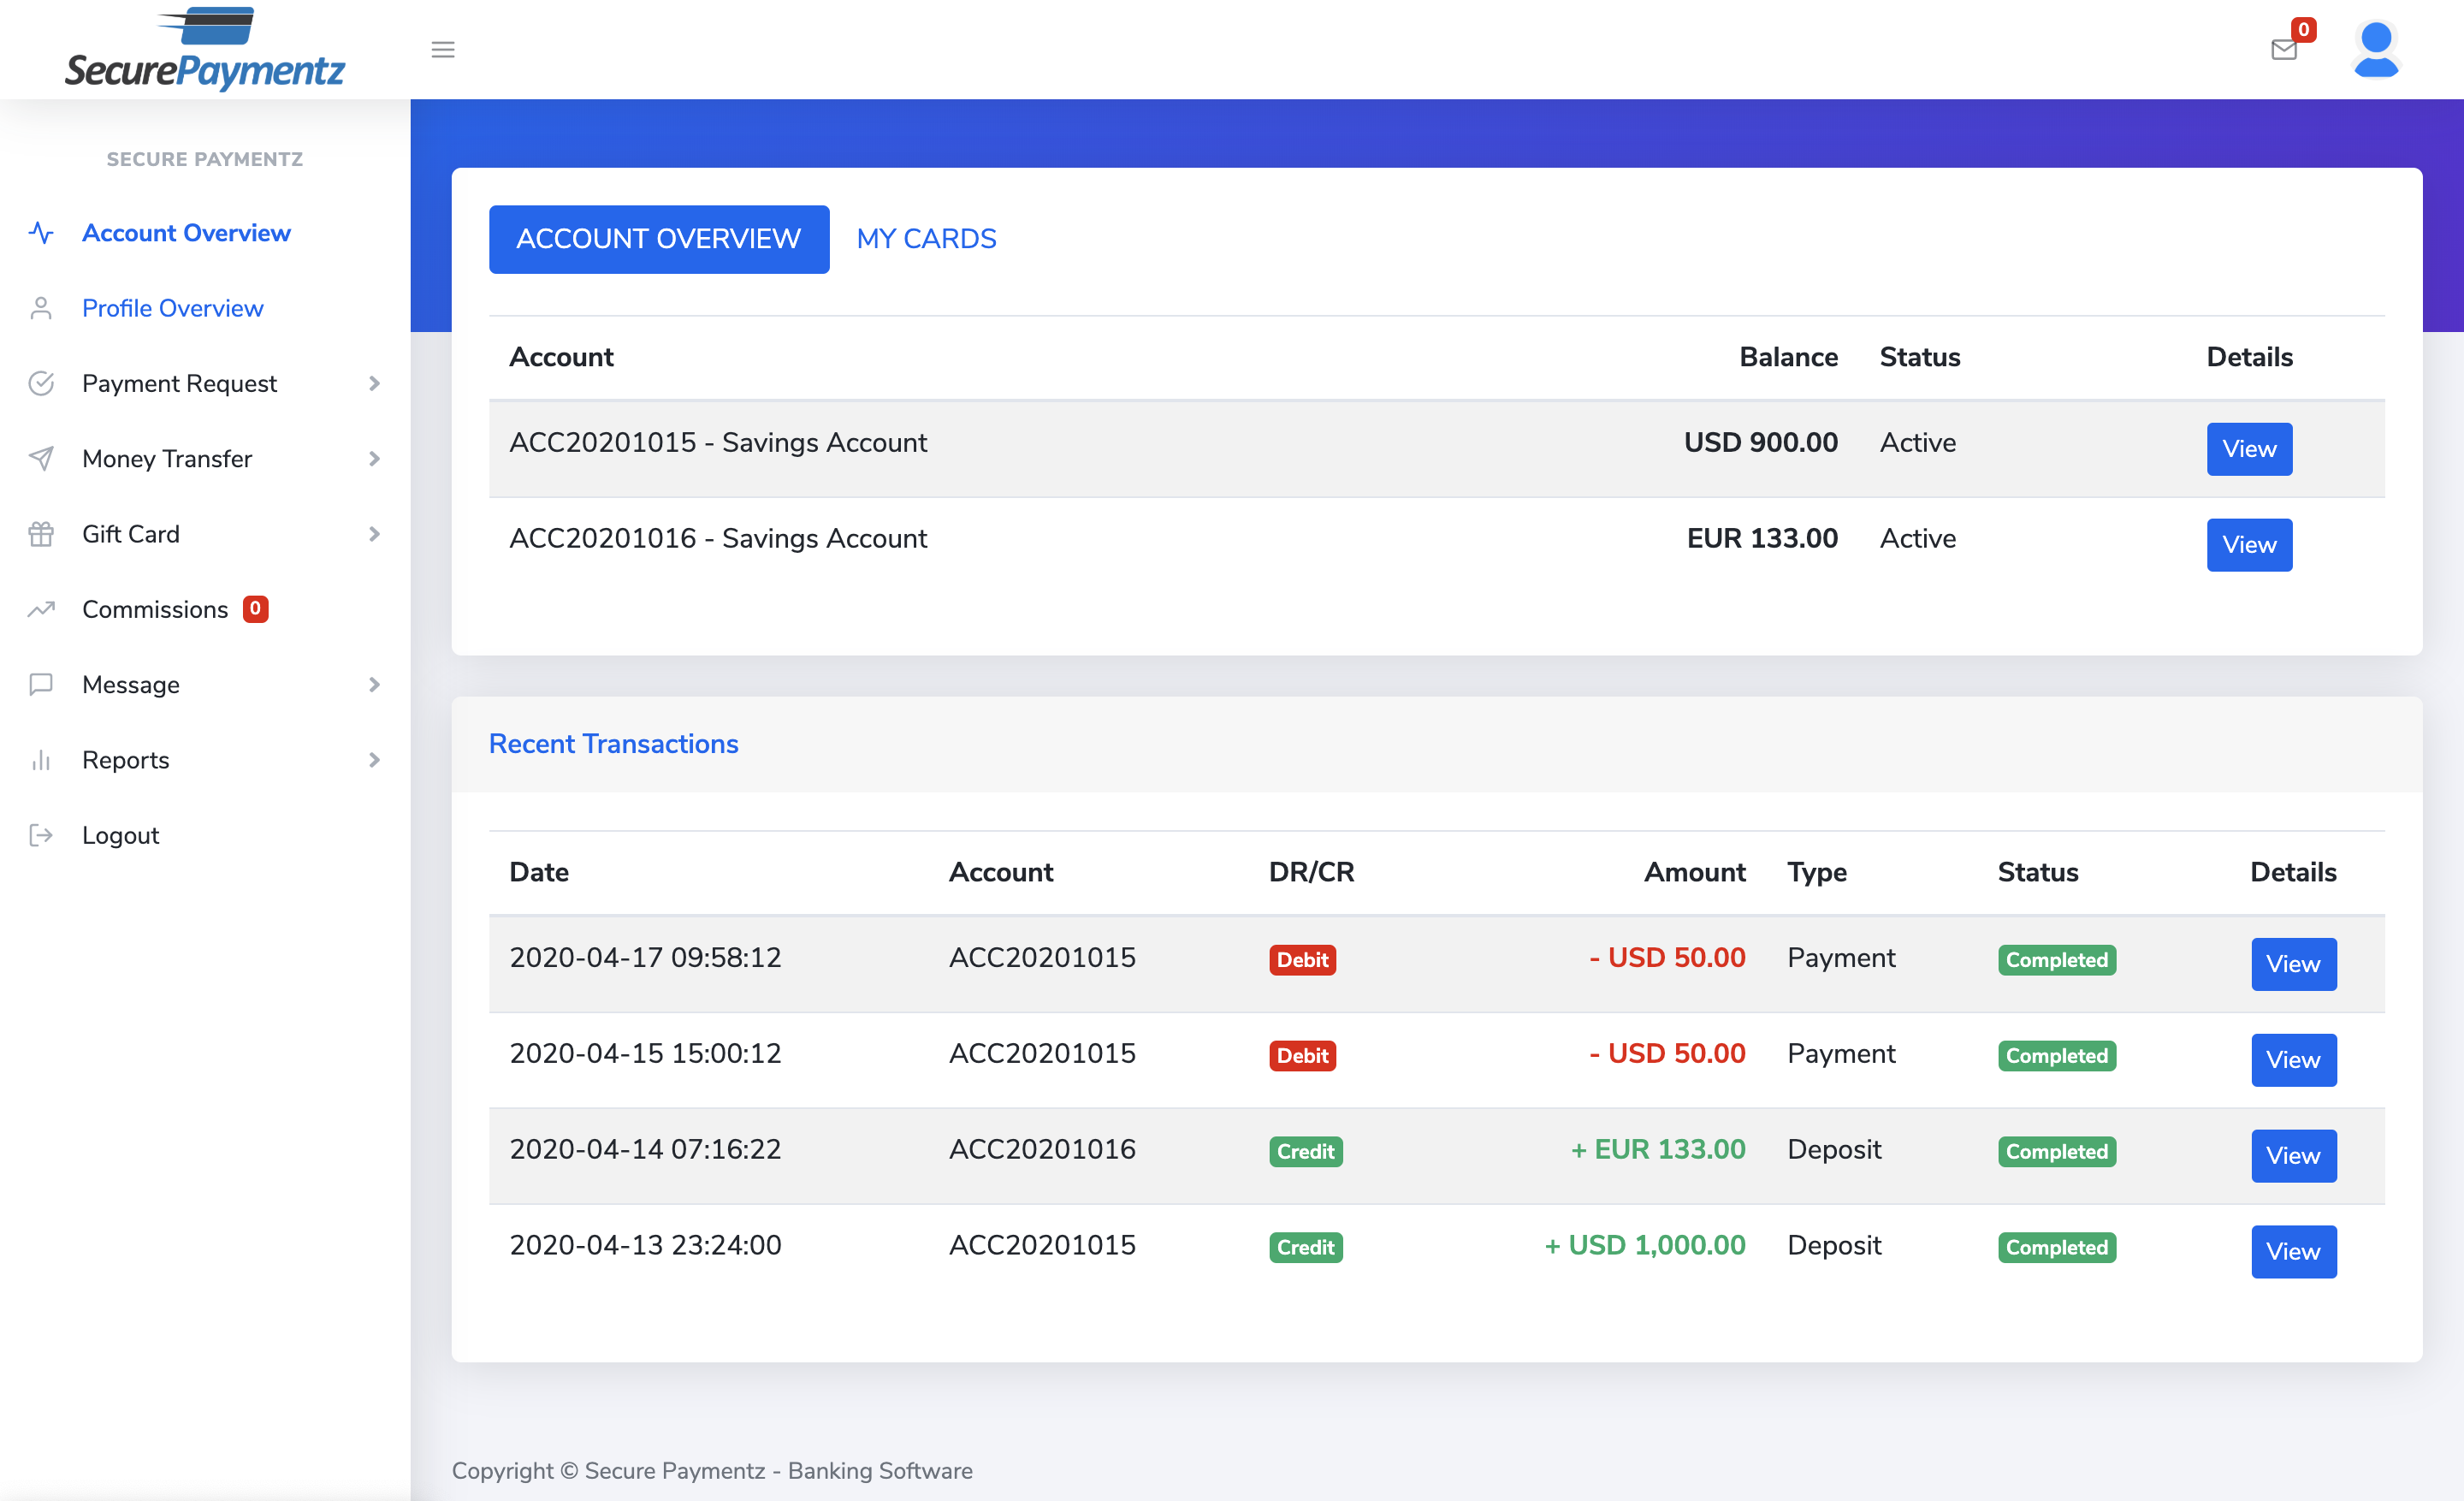The width and height of the screenshot is (2464, 1501).
Task: Expand the Payment Request submenu chevron
Action: tap(374, 383)
